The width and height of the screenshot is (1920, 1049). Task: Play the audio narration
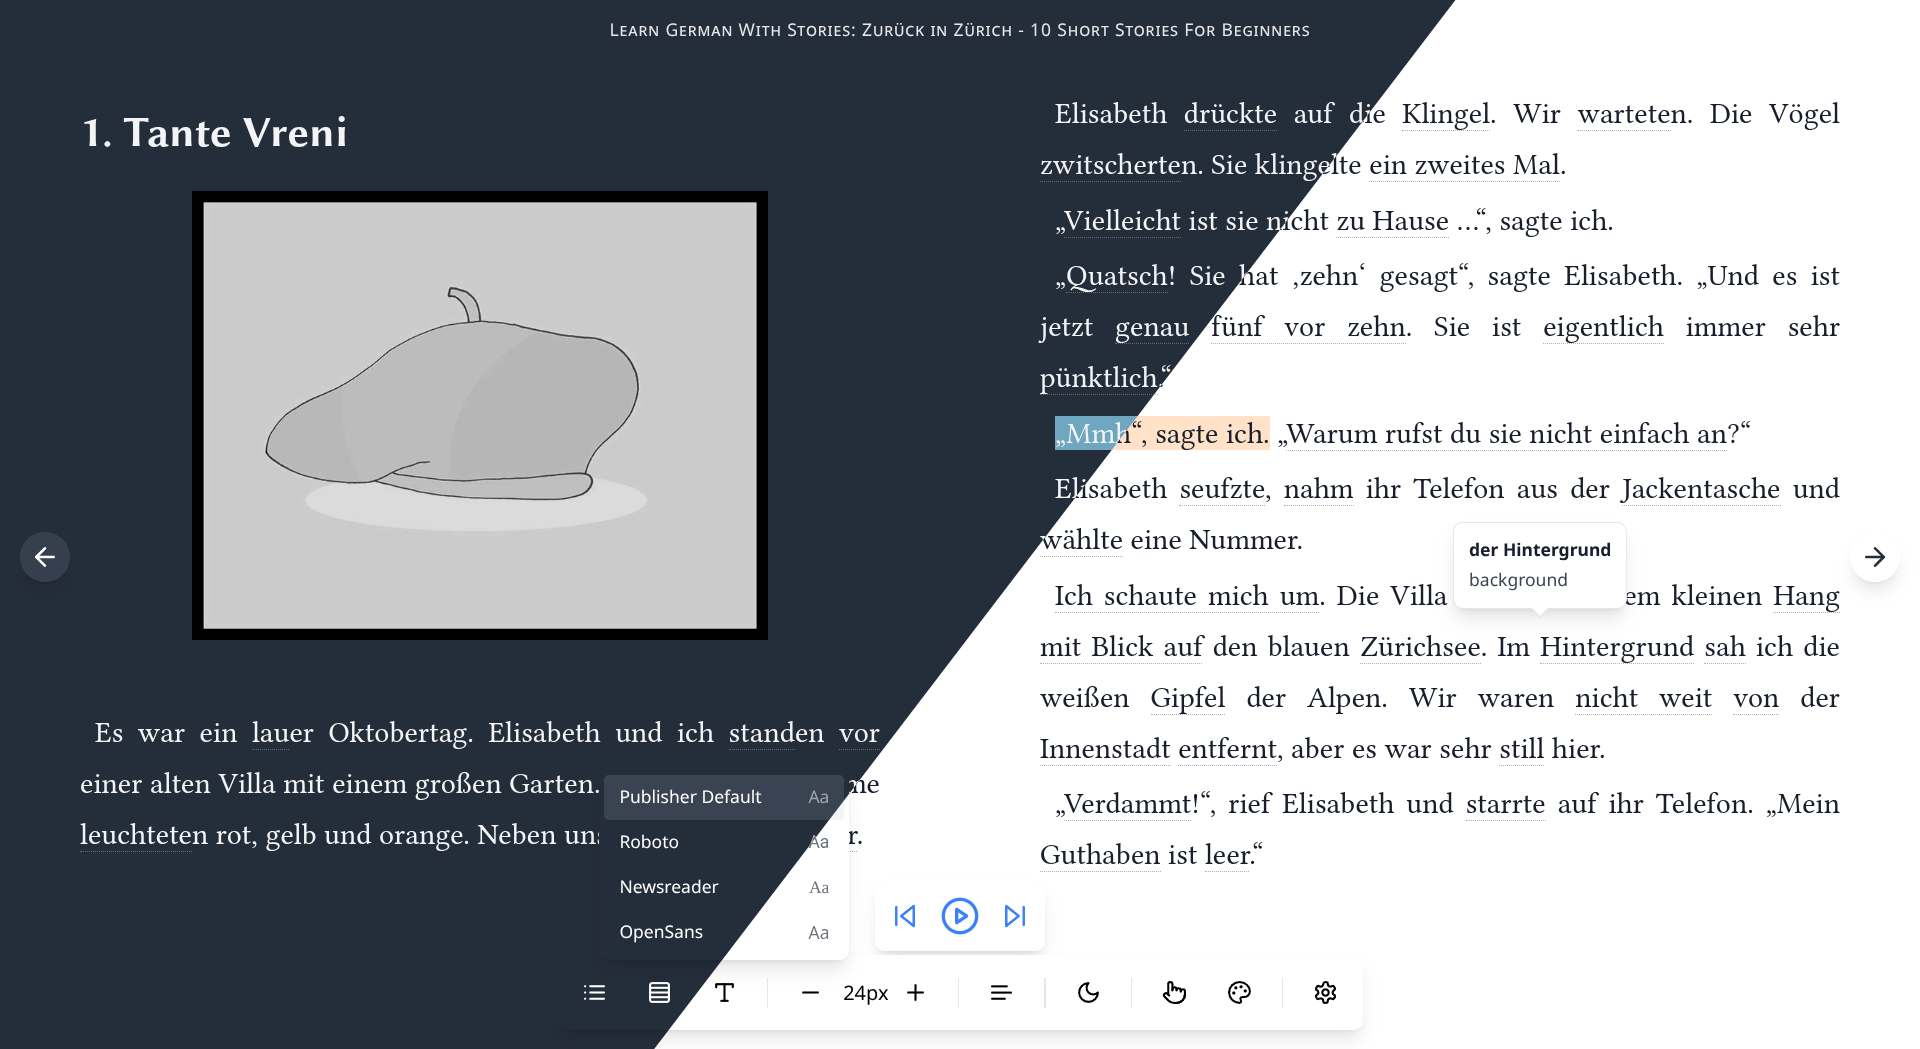click(x=959, y=916)
